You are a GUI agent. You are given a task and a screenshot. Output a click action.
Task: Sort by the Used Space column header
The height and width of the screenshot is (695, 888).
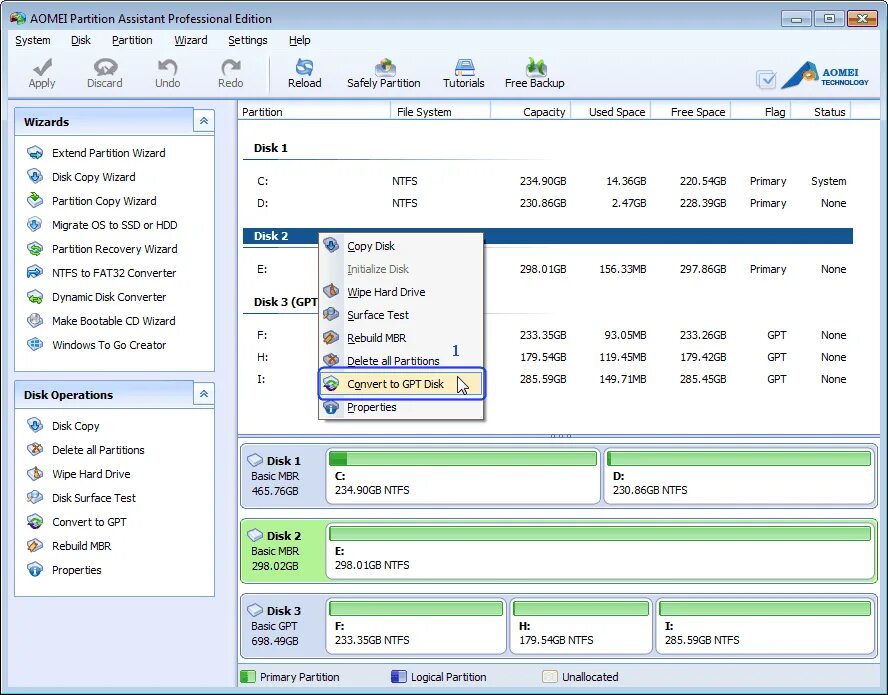tap(611, 112)
